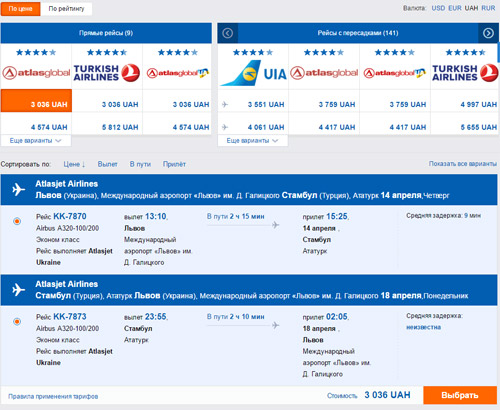Click the departure time 13:10
The image size is (500, 410).
tap(156, 216)
